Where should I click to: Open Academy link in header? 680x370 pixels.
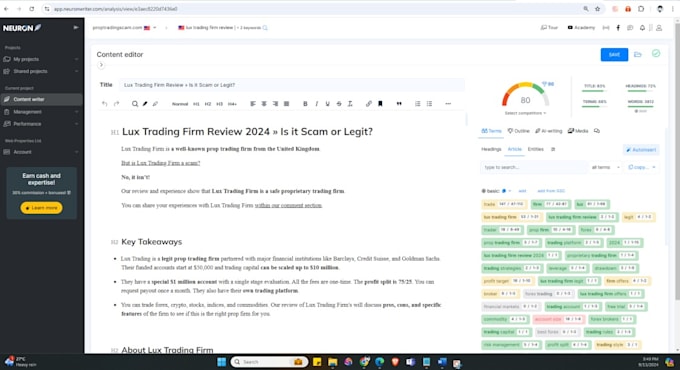click(581, 28)
